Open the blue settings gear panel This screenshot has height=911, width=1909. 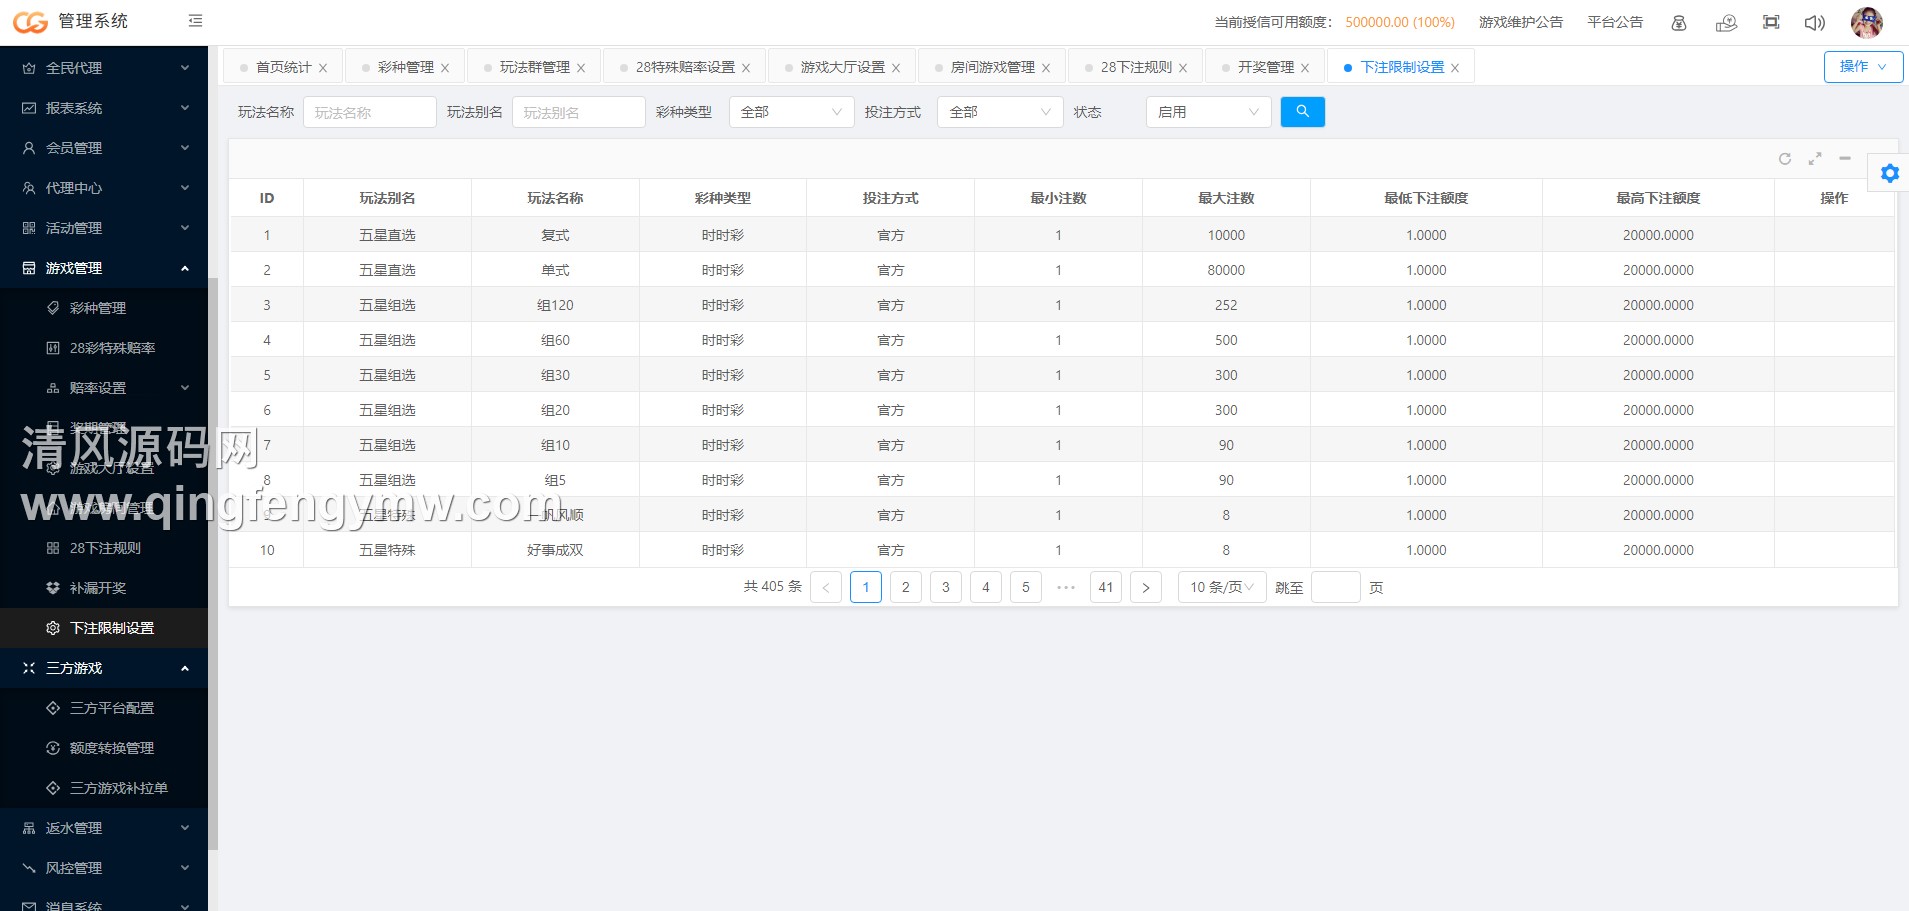click(x=1889, y=173)
